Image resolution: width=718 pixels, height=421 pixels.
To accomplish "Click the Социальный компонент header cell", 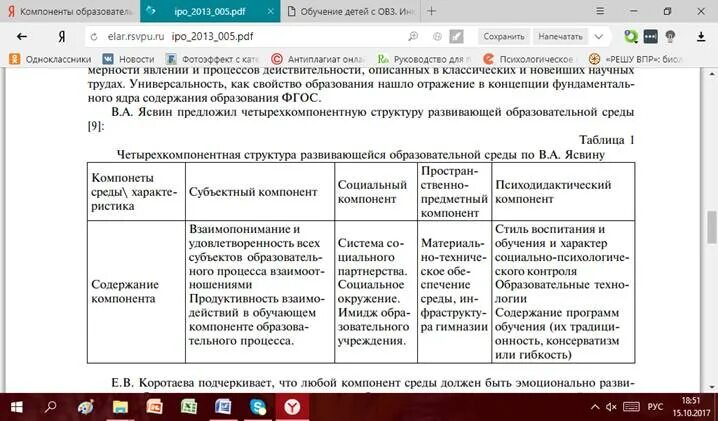I will (x=376, y=191).
